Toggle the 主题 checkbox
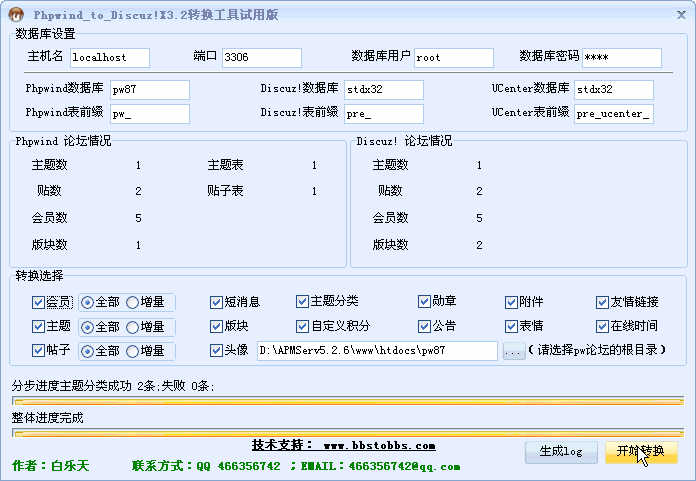 click(x=38, y=327)
